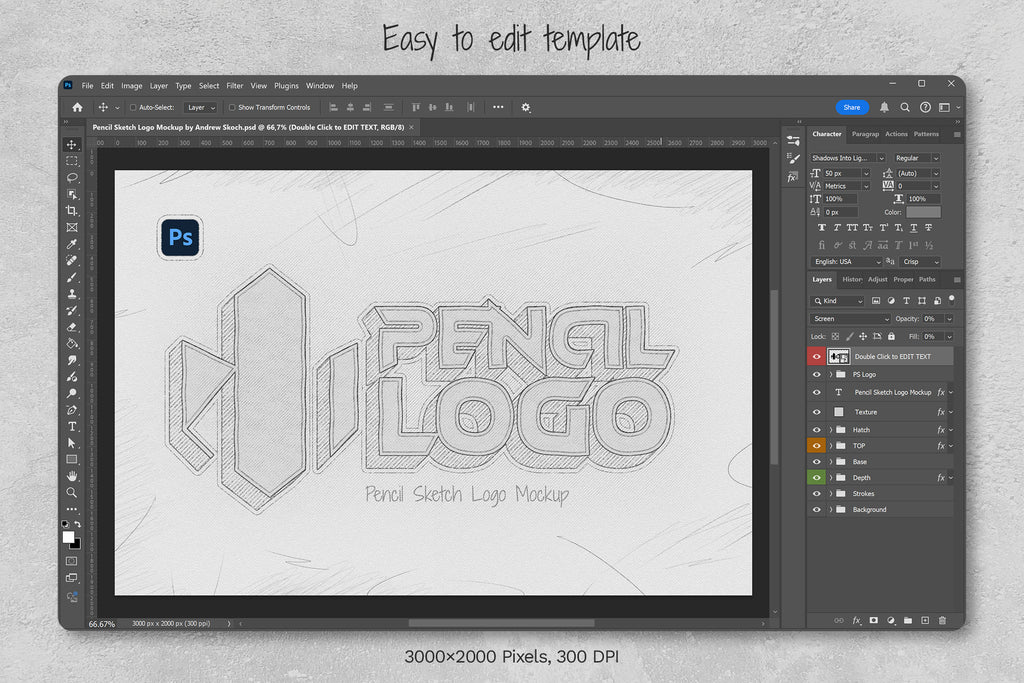This screenshot has height=683, width=1024.
Task: Choose the Zoom tool in toolbar
Action: coord(72,493)
